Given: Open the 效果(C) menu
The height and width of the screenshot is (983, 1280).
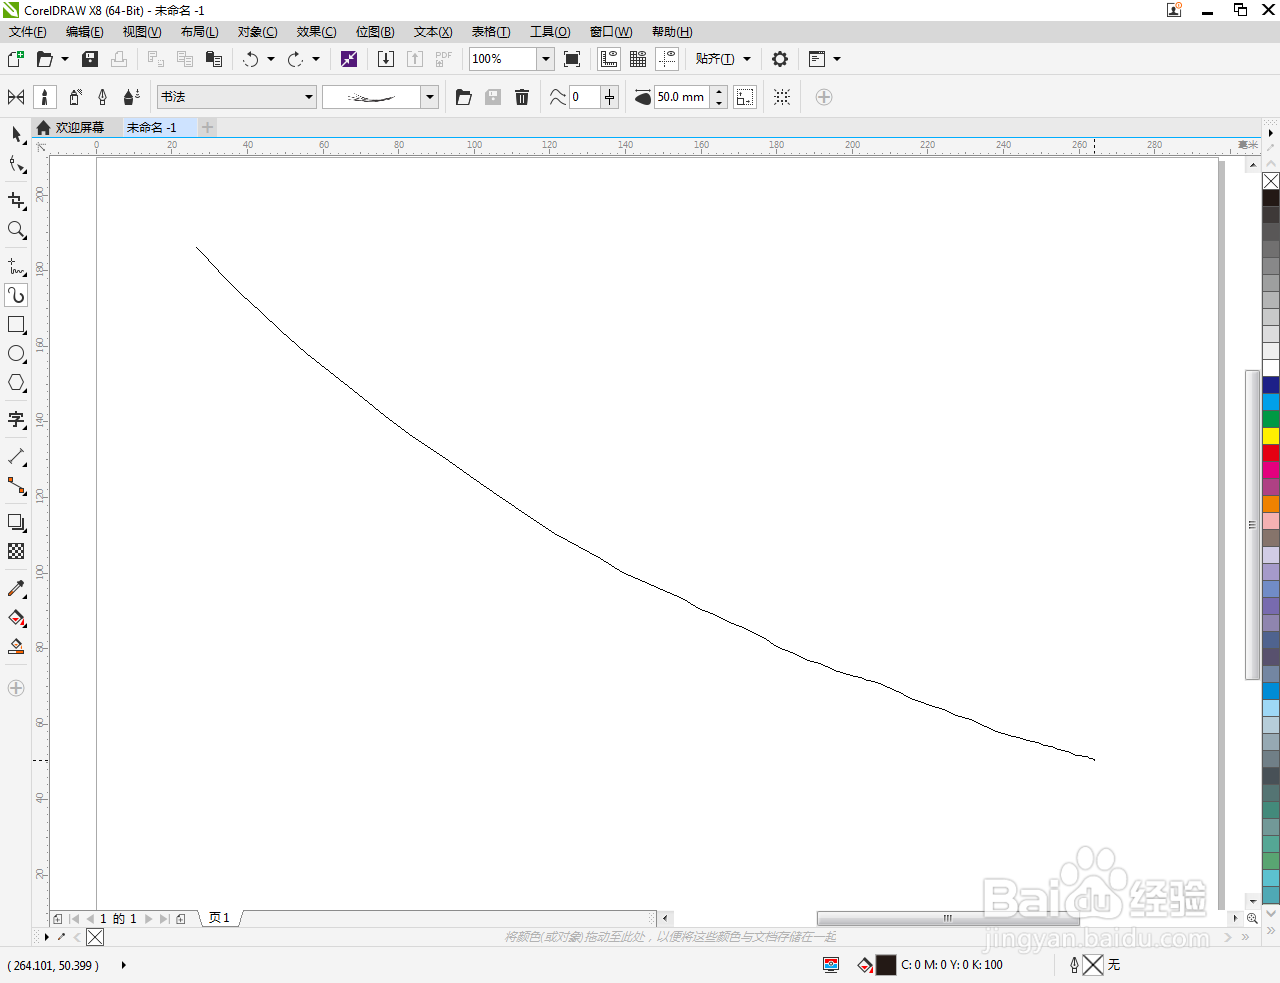Looking at the screenshot, I should pyautogui.click(x=316, y=32).
